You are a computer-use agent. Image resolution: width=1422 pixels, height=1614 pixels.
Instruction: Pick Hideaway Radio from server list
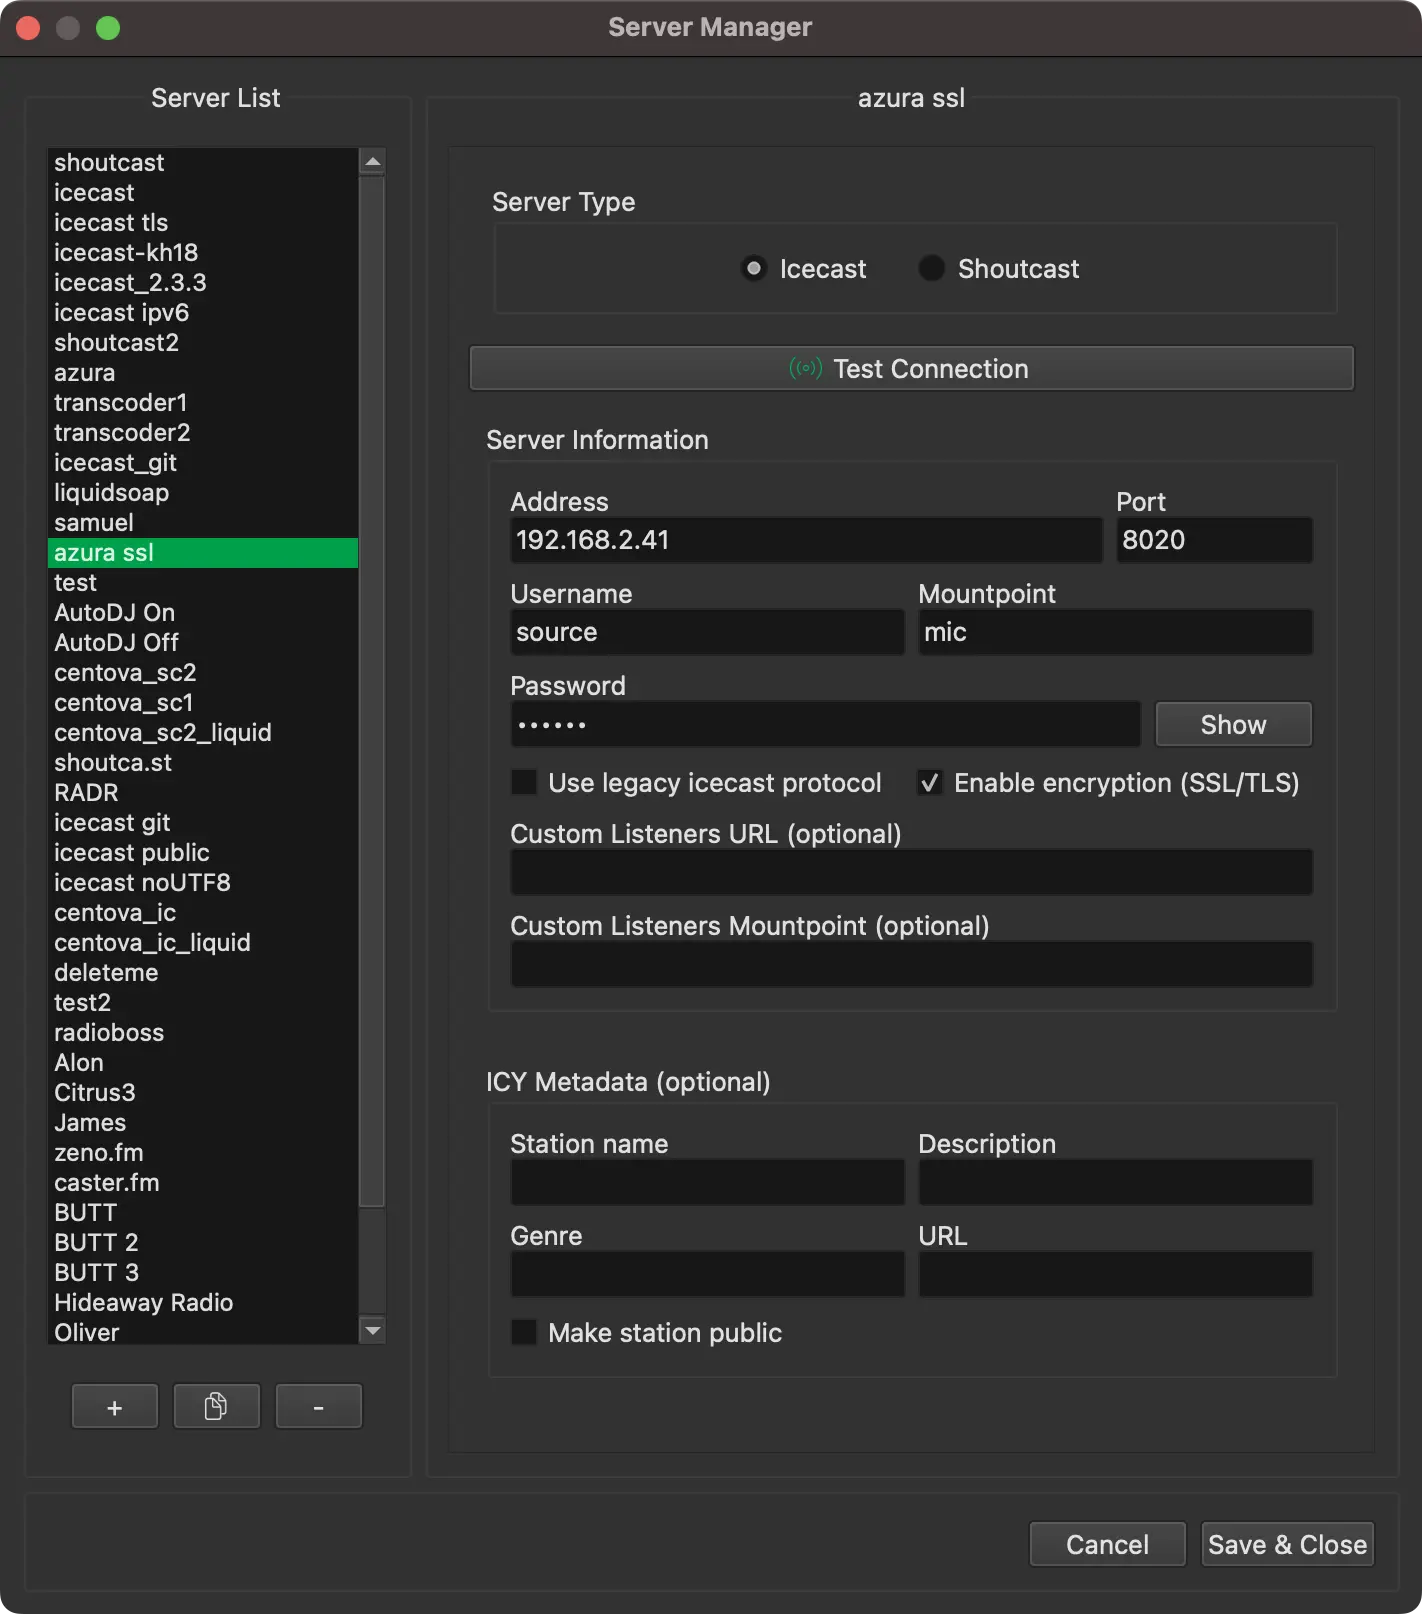tap(144, 1303)
